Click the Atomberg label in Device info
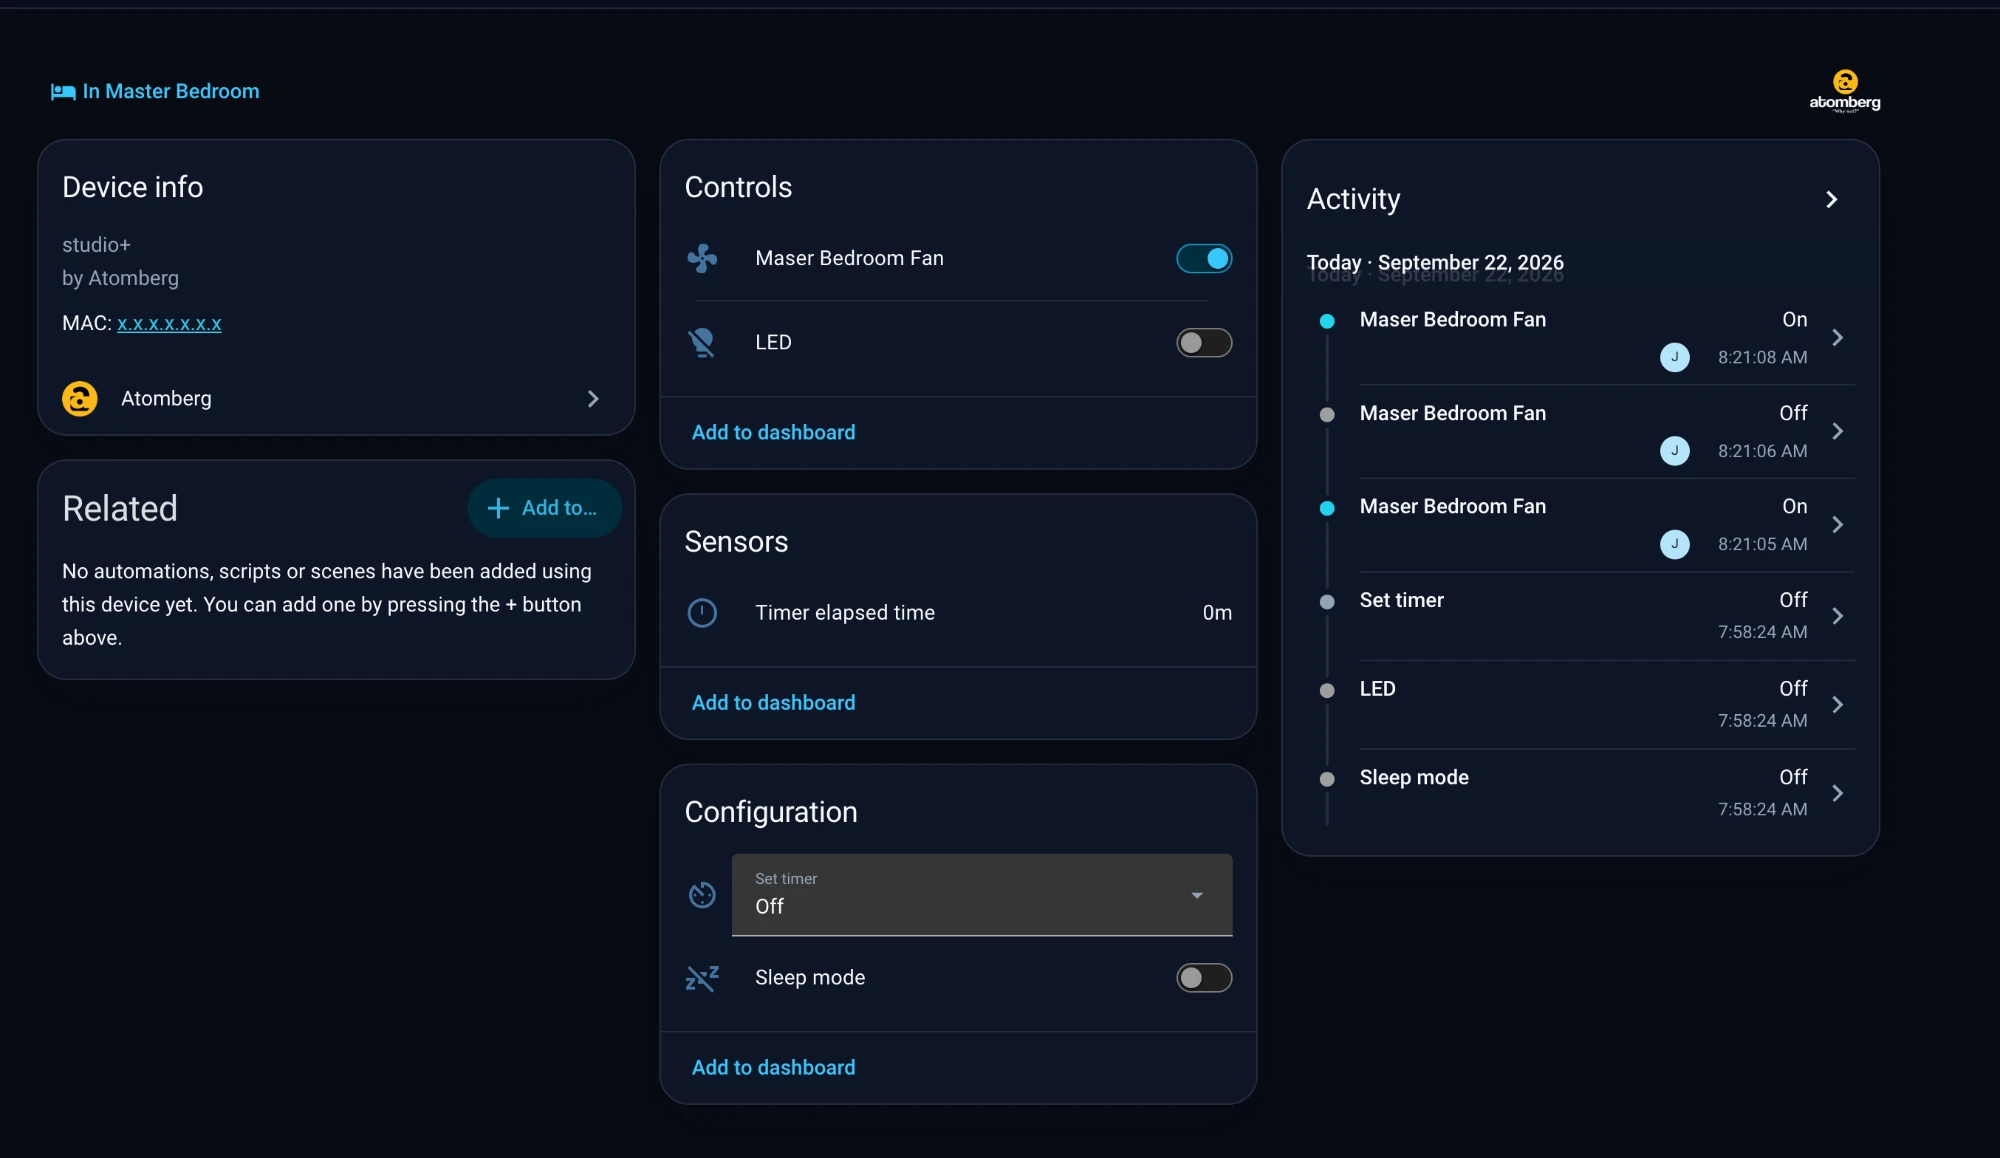This screenshot has width=2000, height=1158. click(x=166, y=399)
